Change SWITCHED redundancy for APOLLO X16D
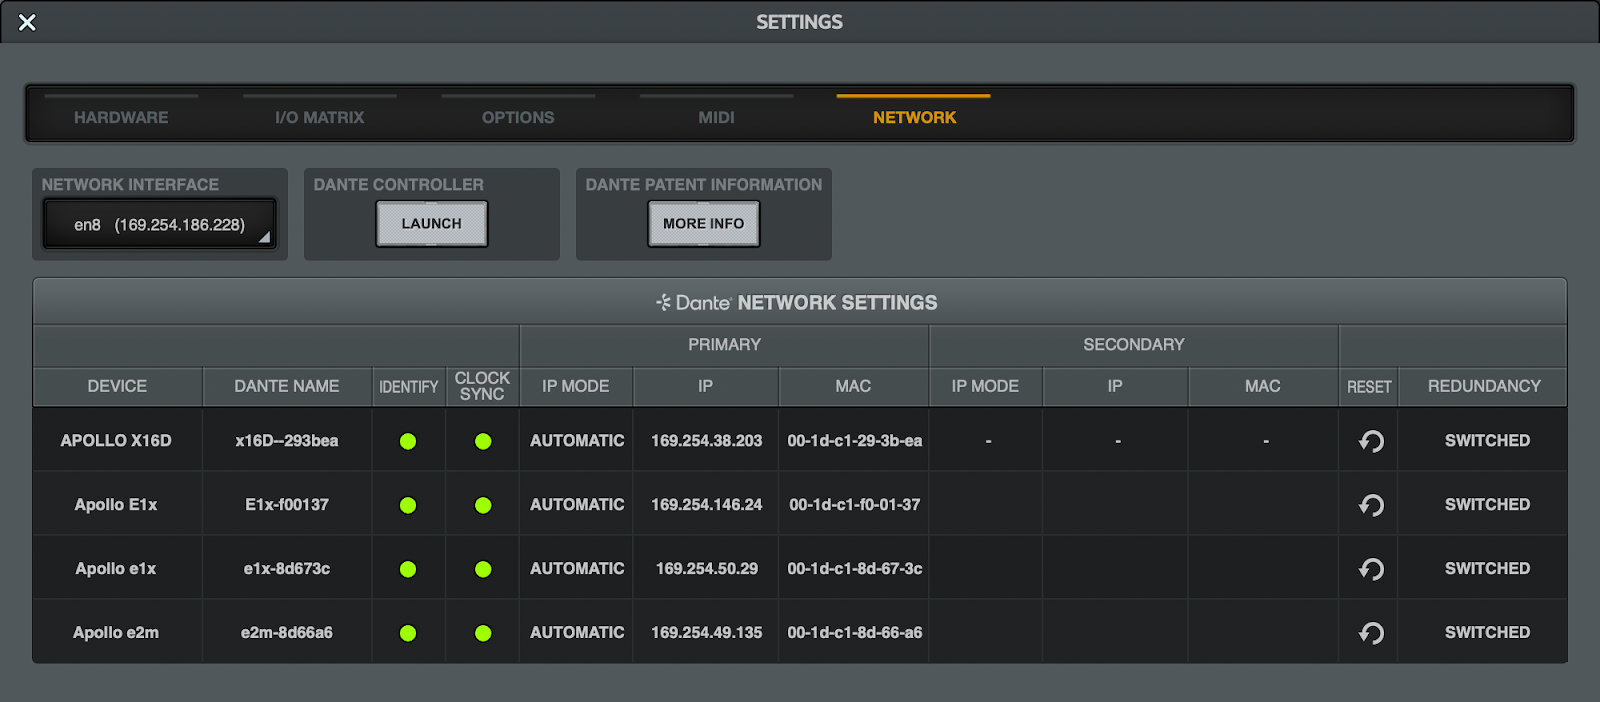1600x702 pixels. click(x=1487, y=440)
